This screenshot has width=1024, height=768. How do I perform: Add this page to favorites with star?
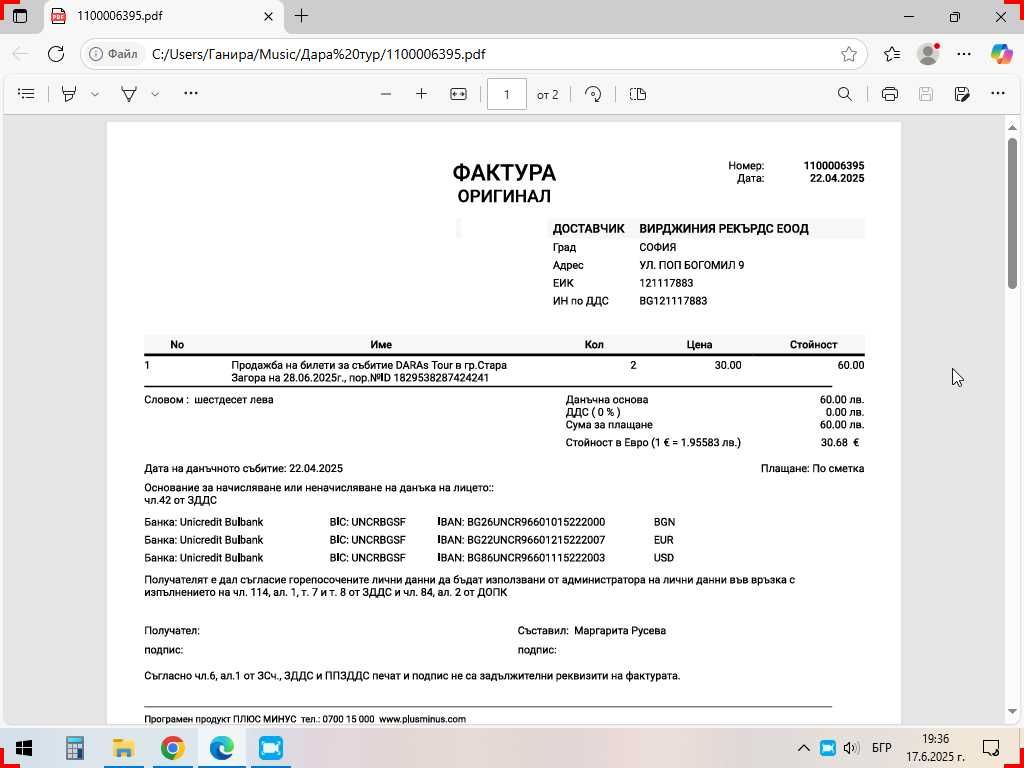pos(849,54)
